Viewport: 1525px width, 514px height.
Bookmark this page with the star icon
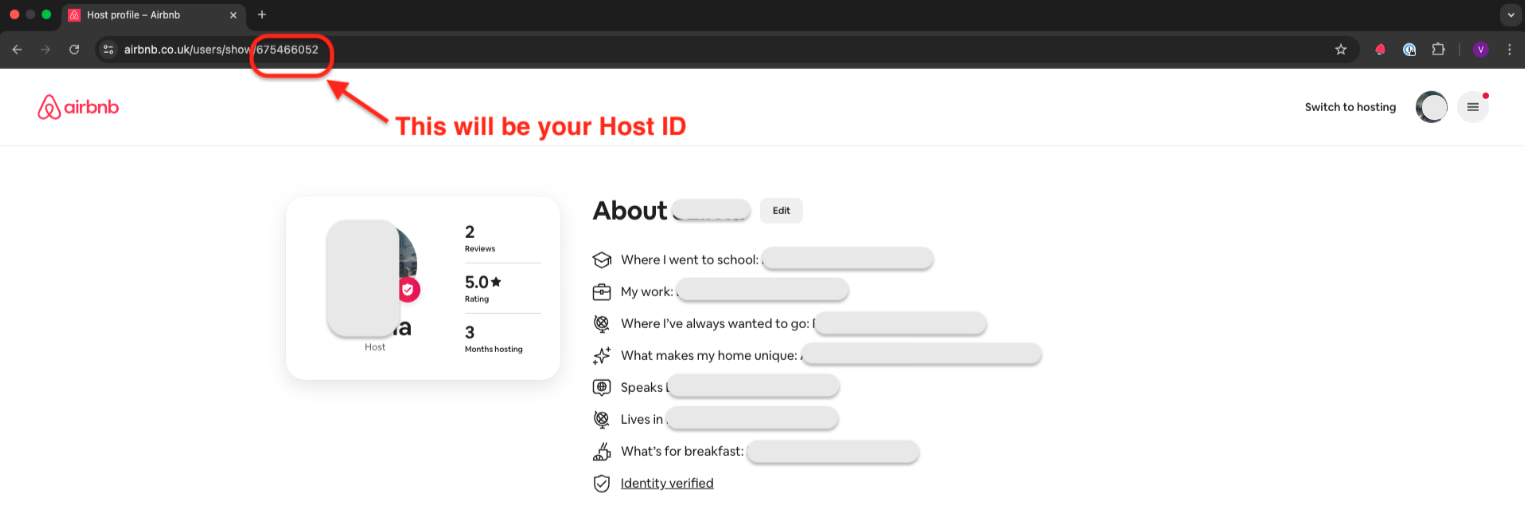1341,49
